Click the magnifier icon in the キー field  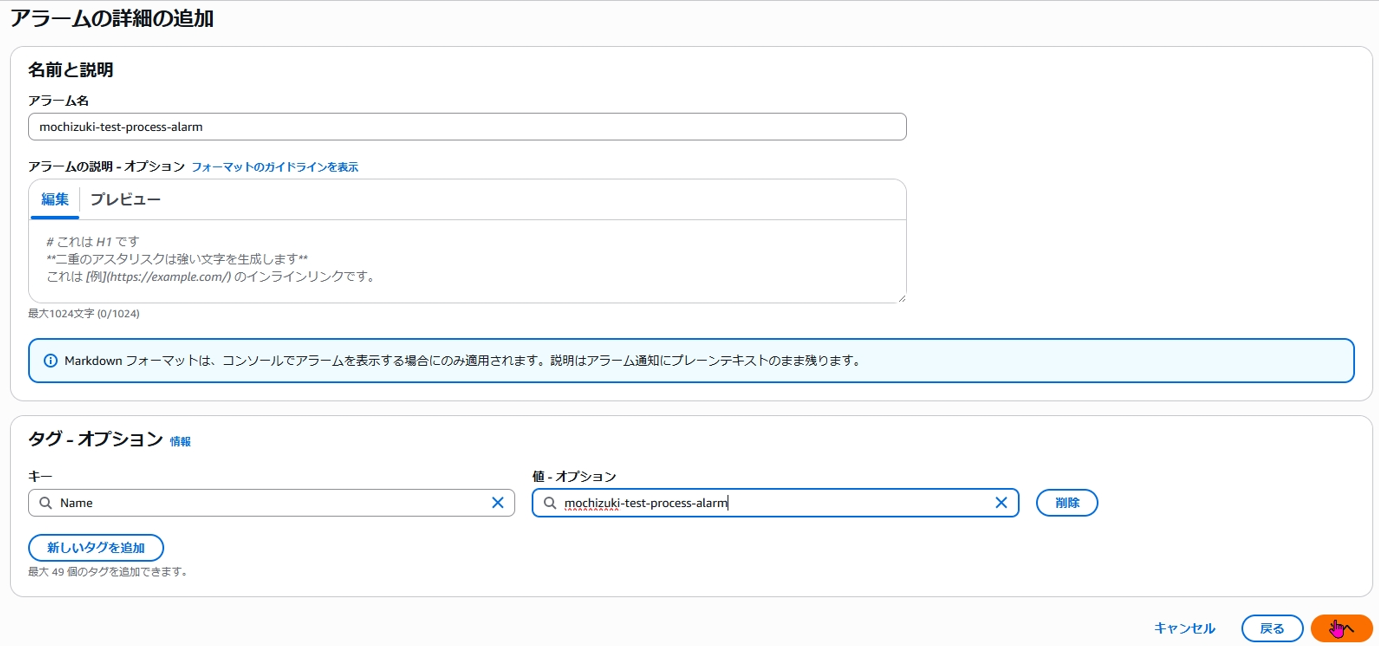tap(46, 503)
